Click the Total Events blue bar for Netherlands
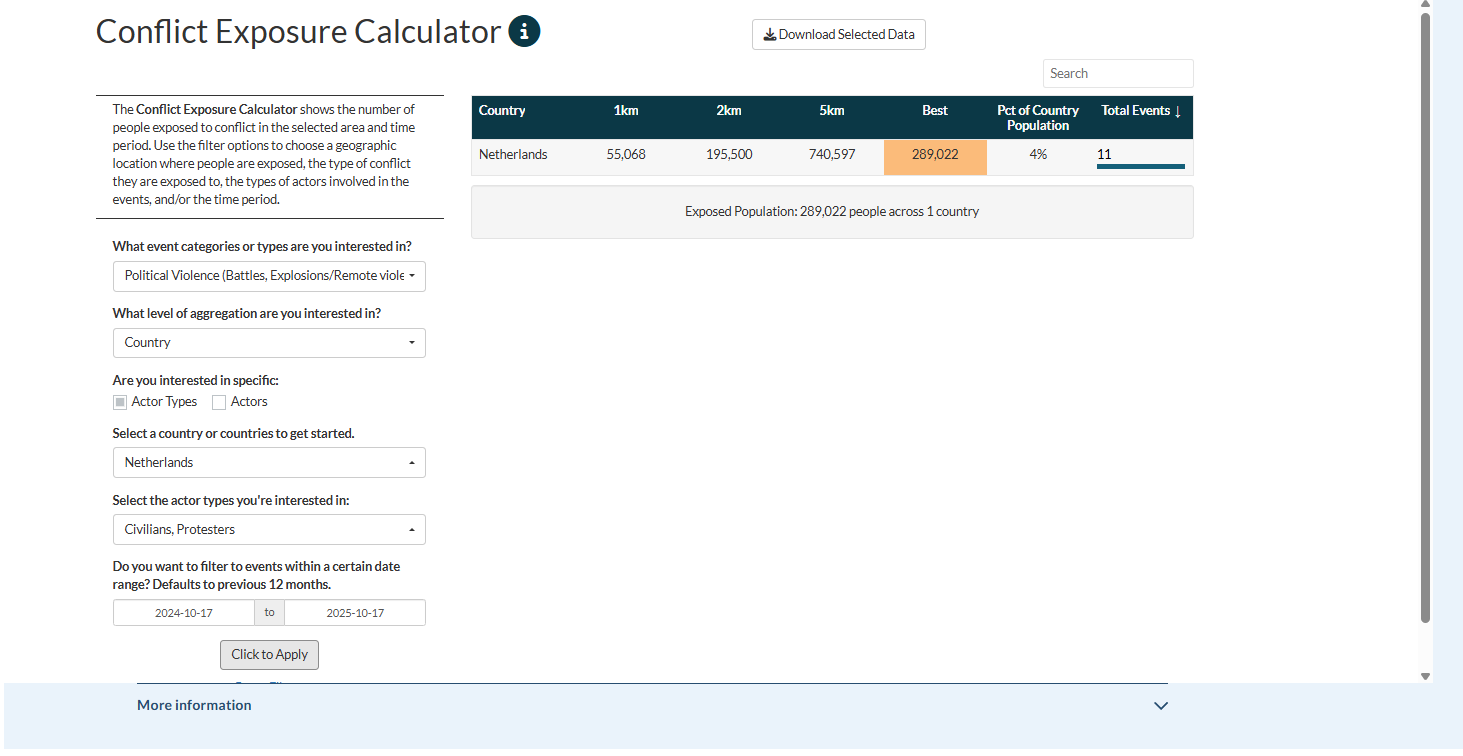1463x756 pixels. pos(1140,166)
